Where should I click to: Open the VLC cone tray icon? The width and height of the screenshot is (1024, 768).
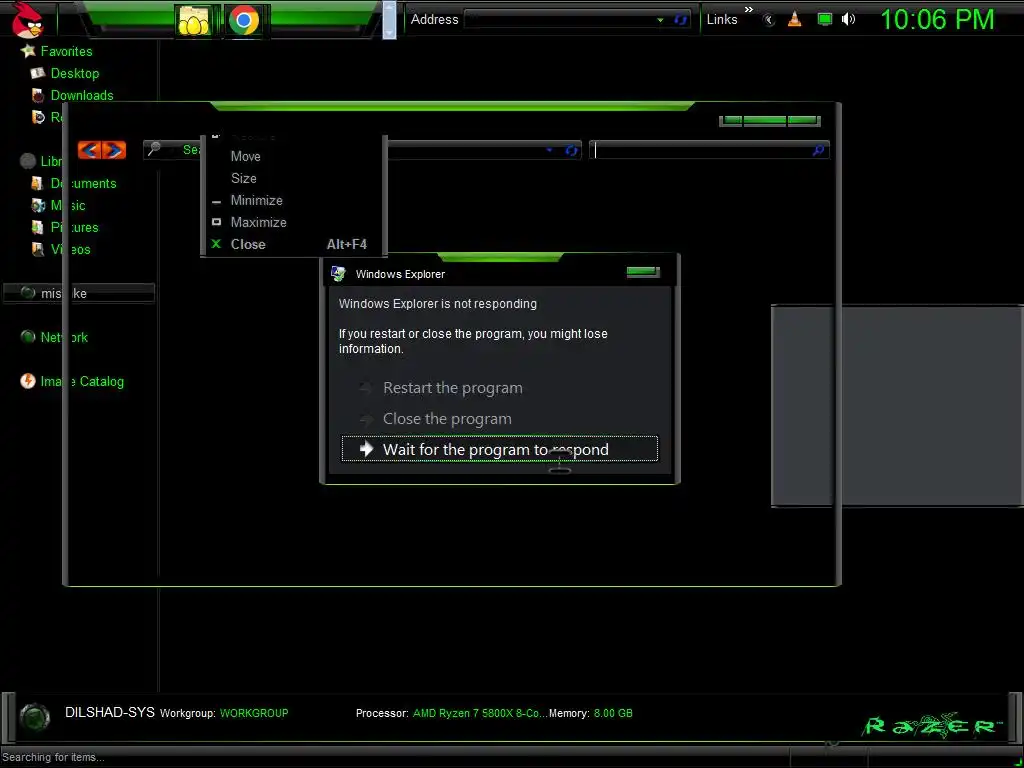pos(794,19)
